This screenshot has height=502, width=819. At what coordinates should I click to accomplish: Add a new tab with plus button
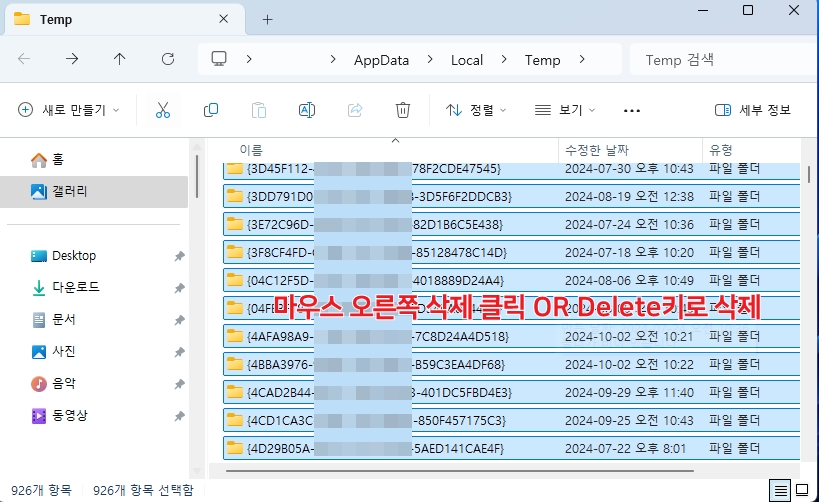coord(267,20)
